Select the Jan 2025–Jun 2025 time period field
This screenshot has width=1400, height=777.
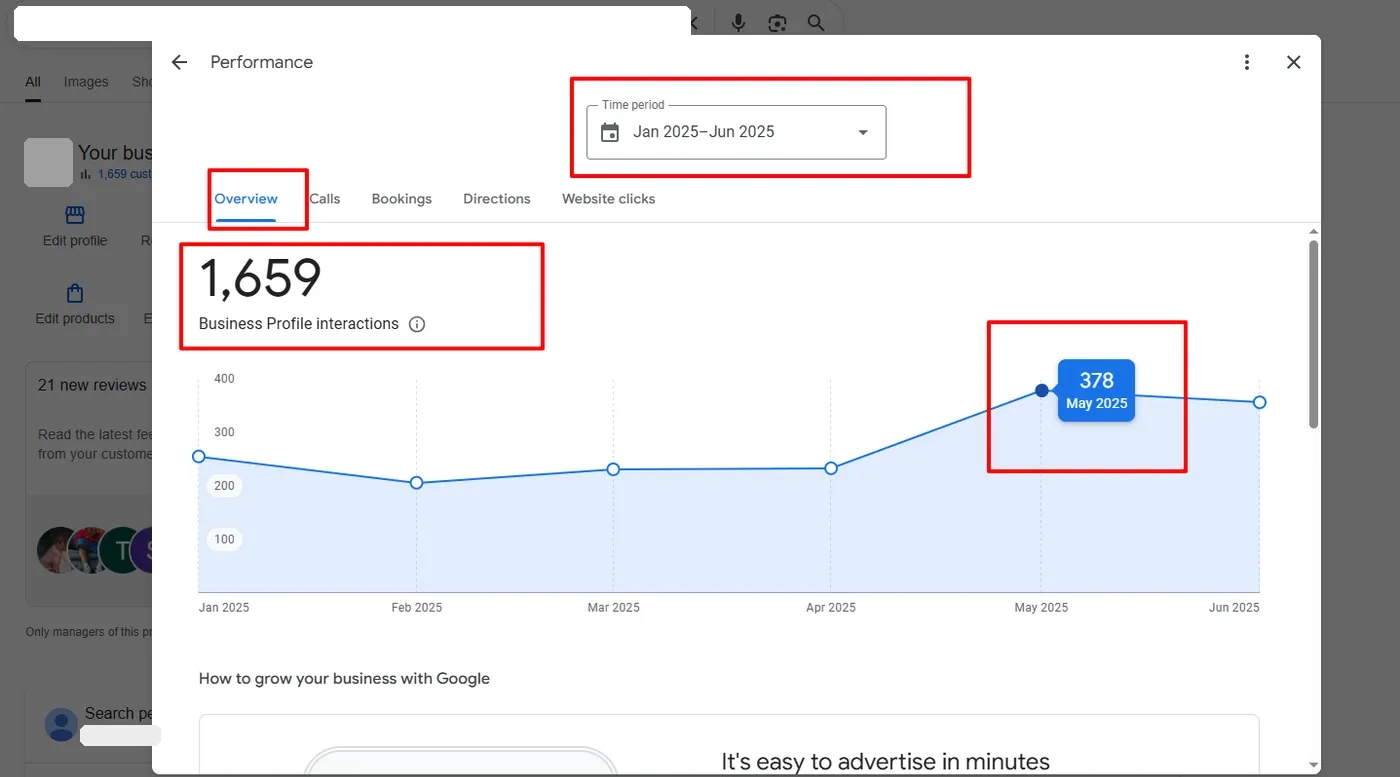pyautogui.click(x=736, y=132)
